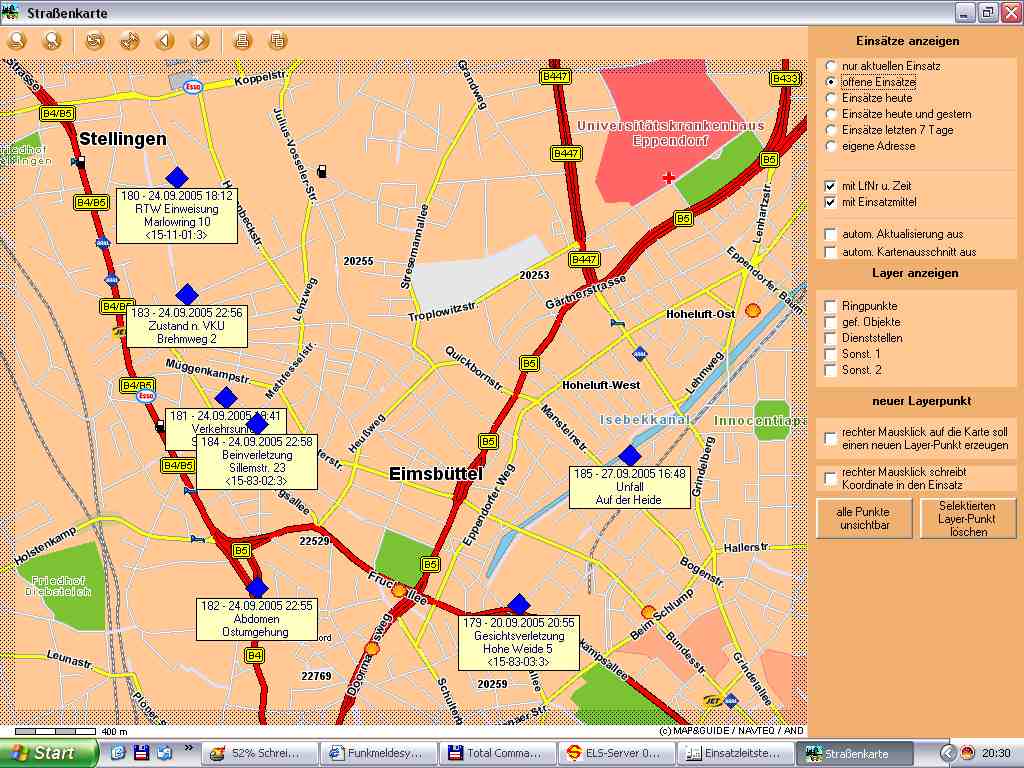Go to the next map view with the right arrow
Image resolution: width=1024 pixels, height=768 pixels.
199,41
